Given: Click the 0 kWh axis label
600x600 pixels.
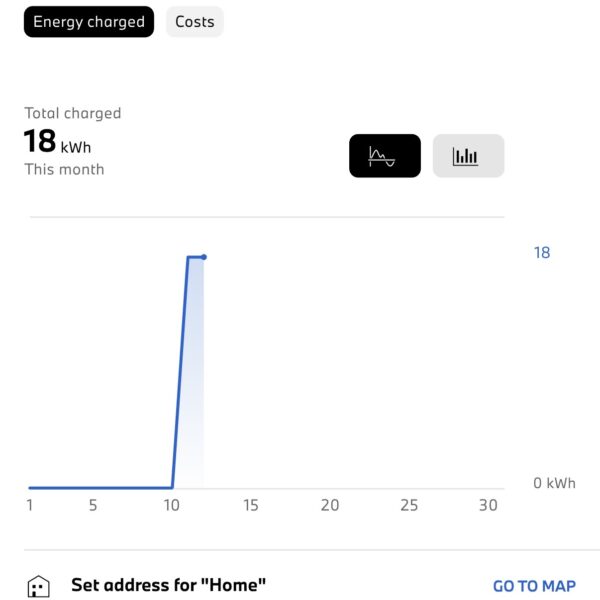Looking at the screenshot, I should (x=554, y=483).
